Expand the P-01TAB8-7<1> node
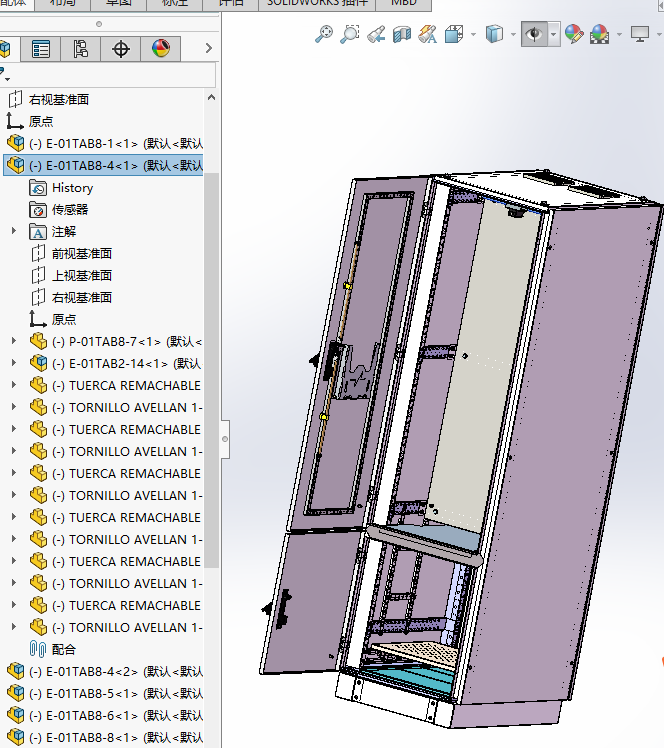664x748 pixels. (x=14, y=341)
